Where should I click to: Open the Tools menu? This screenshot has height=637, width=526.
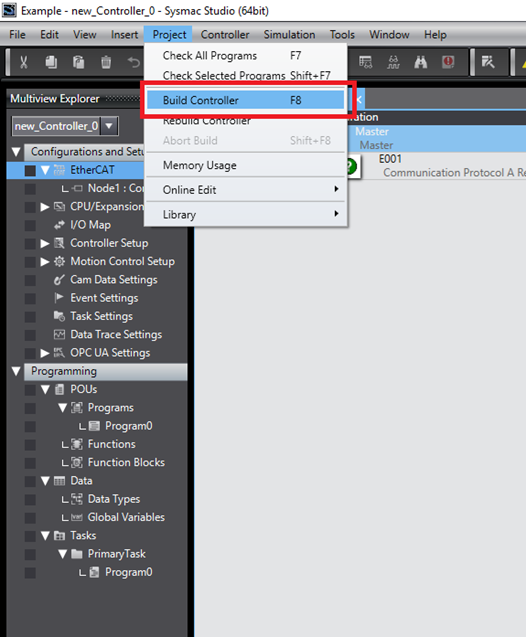click(x=342, y=35)
